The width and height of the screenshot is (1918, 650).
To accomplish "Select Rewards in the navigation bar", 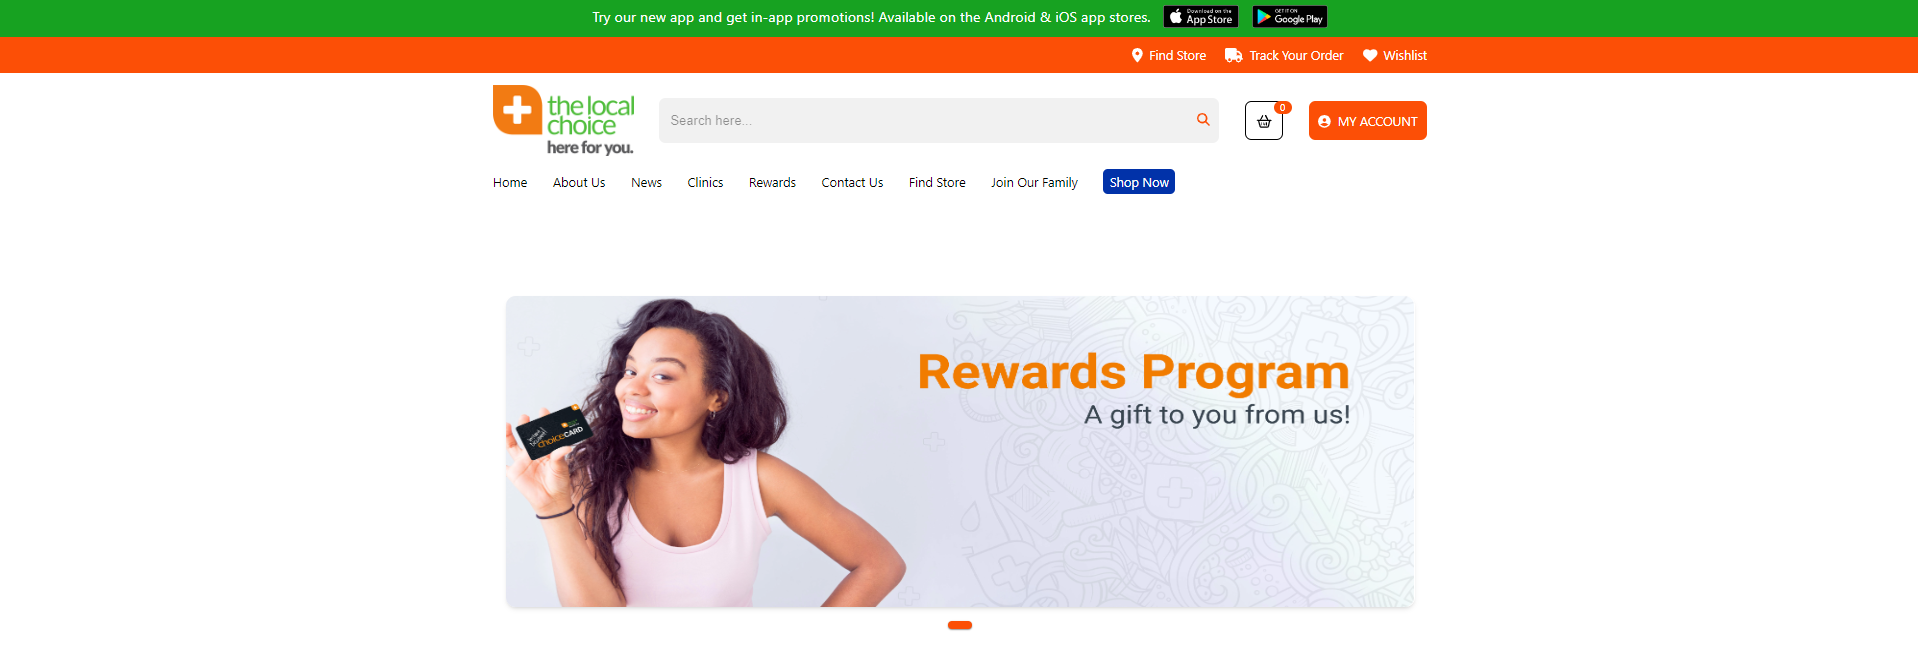I will coord(772,183).
